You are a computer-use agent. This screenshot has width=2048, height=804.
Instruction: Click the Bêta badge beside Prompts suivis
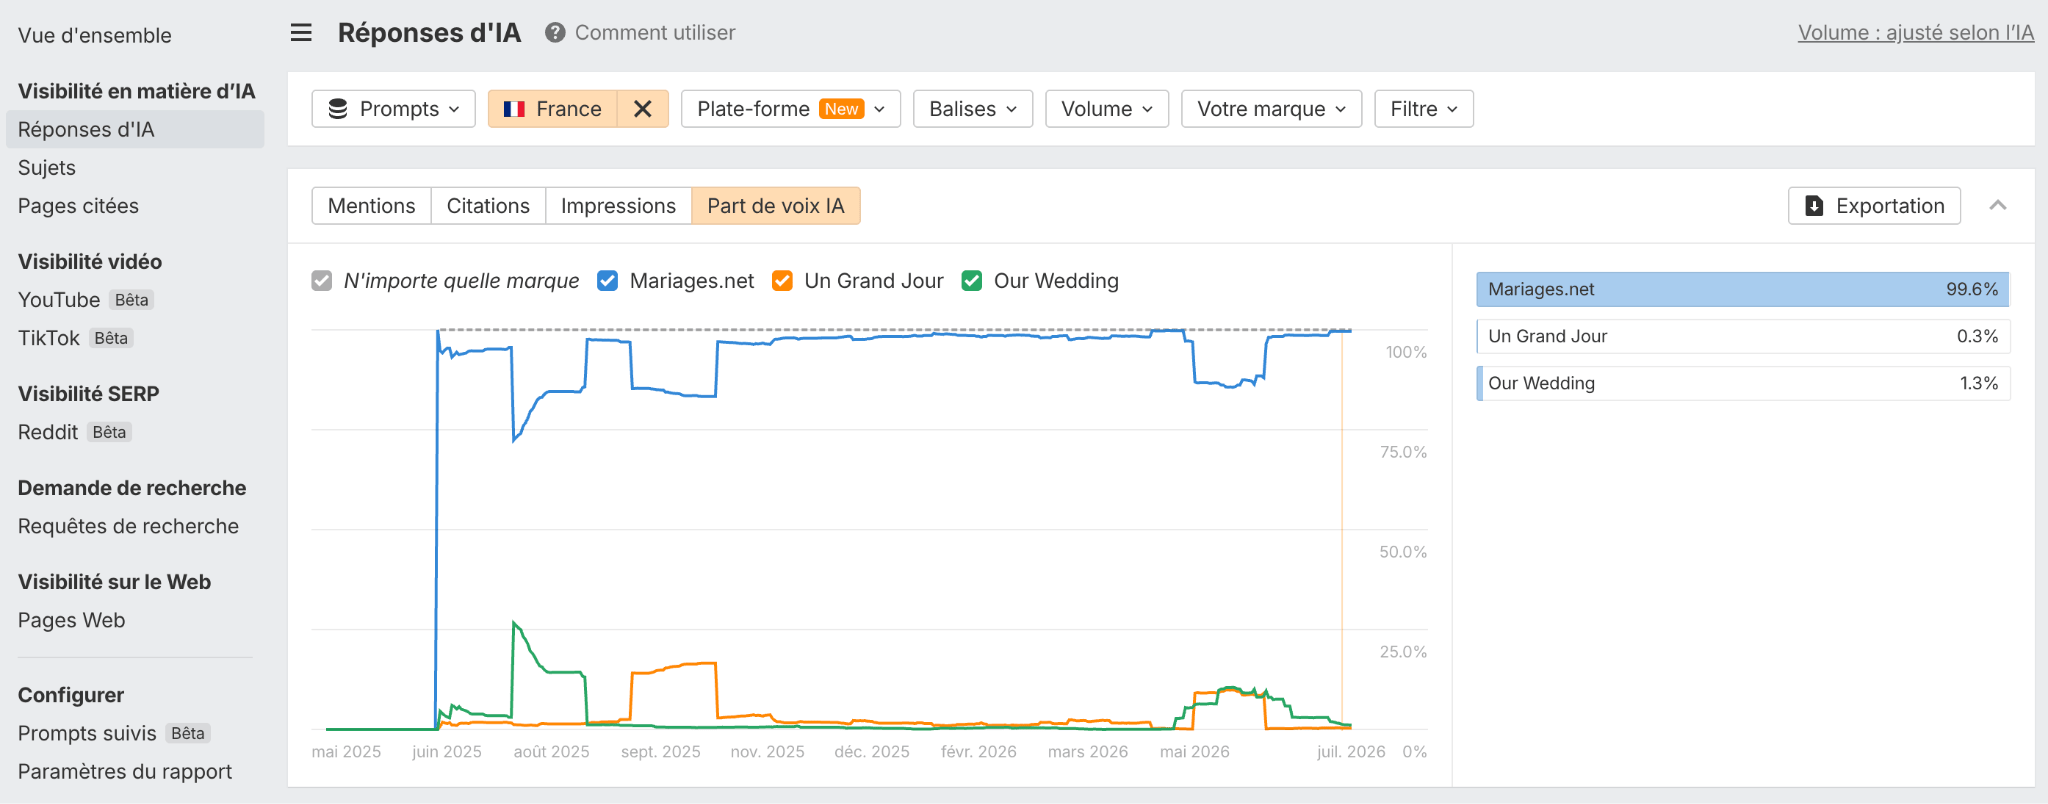pos(188,733)
